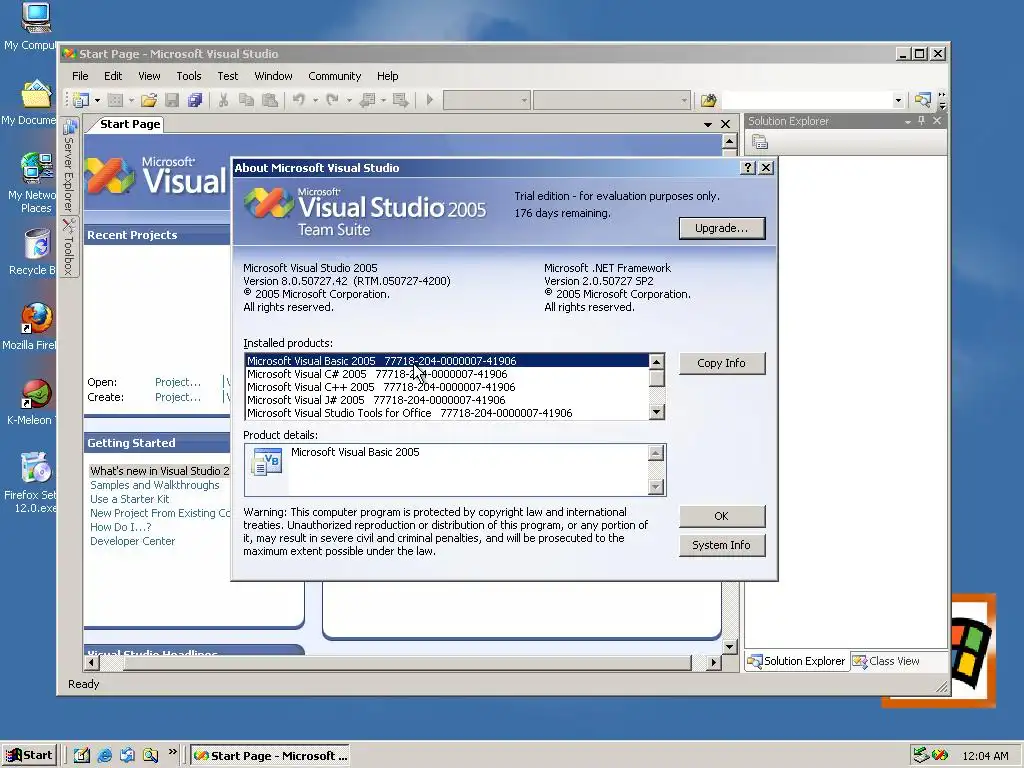Screen dimensions: 1024x768
Task: Click the Solution Explorer toolbar window icon
Action: (x=922, y=100)
